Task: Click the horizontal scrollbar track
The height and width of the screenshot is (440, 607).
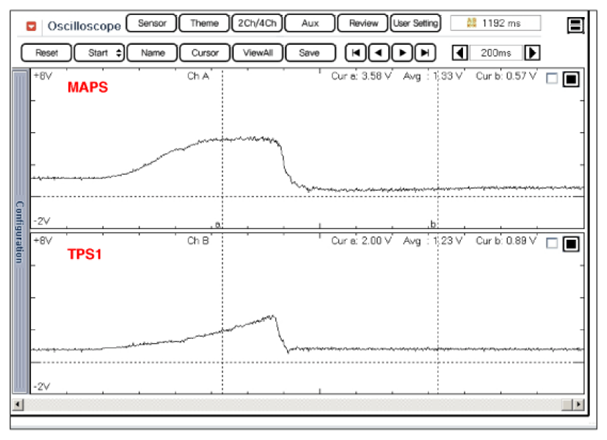Action: point(292,405)
